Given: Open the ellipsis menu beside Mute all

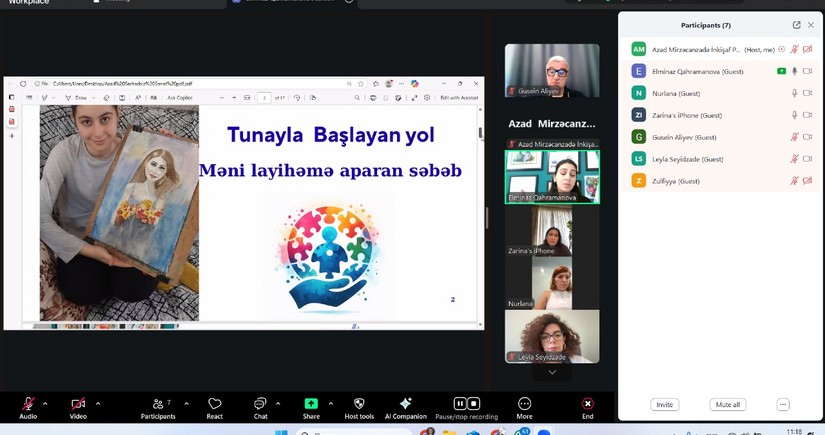Looking at the screenshot, I should pos(783,404).
